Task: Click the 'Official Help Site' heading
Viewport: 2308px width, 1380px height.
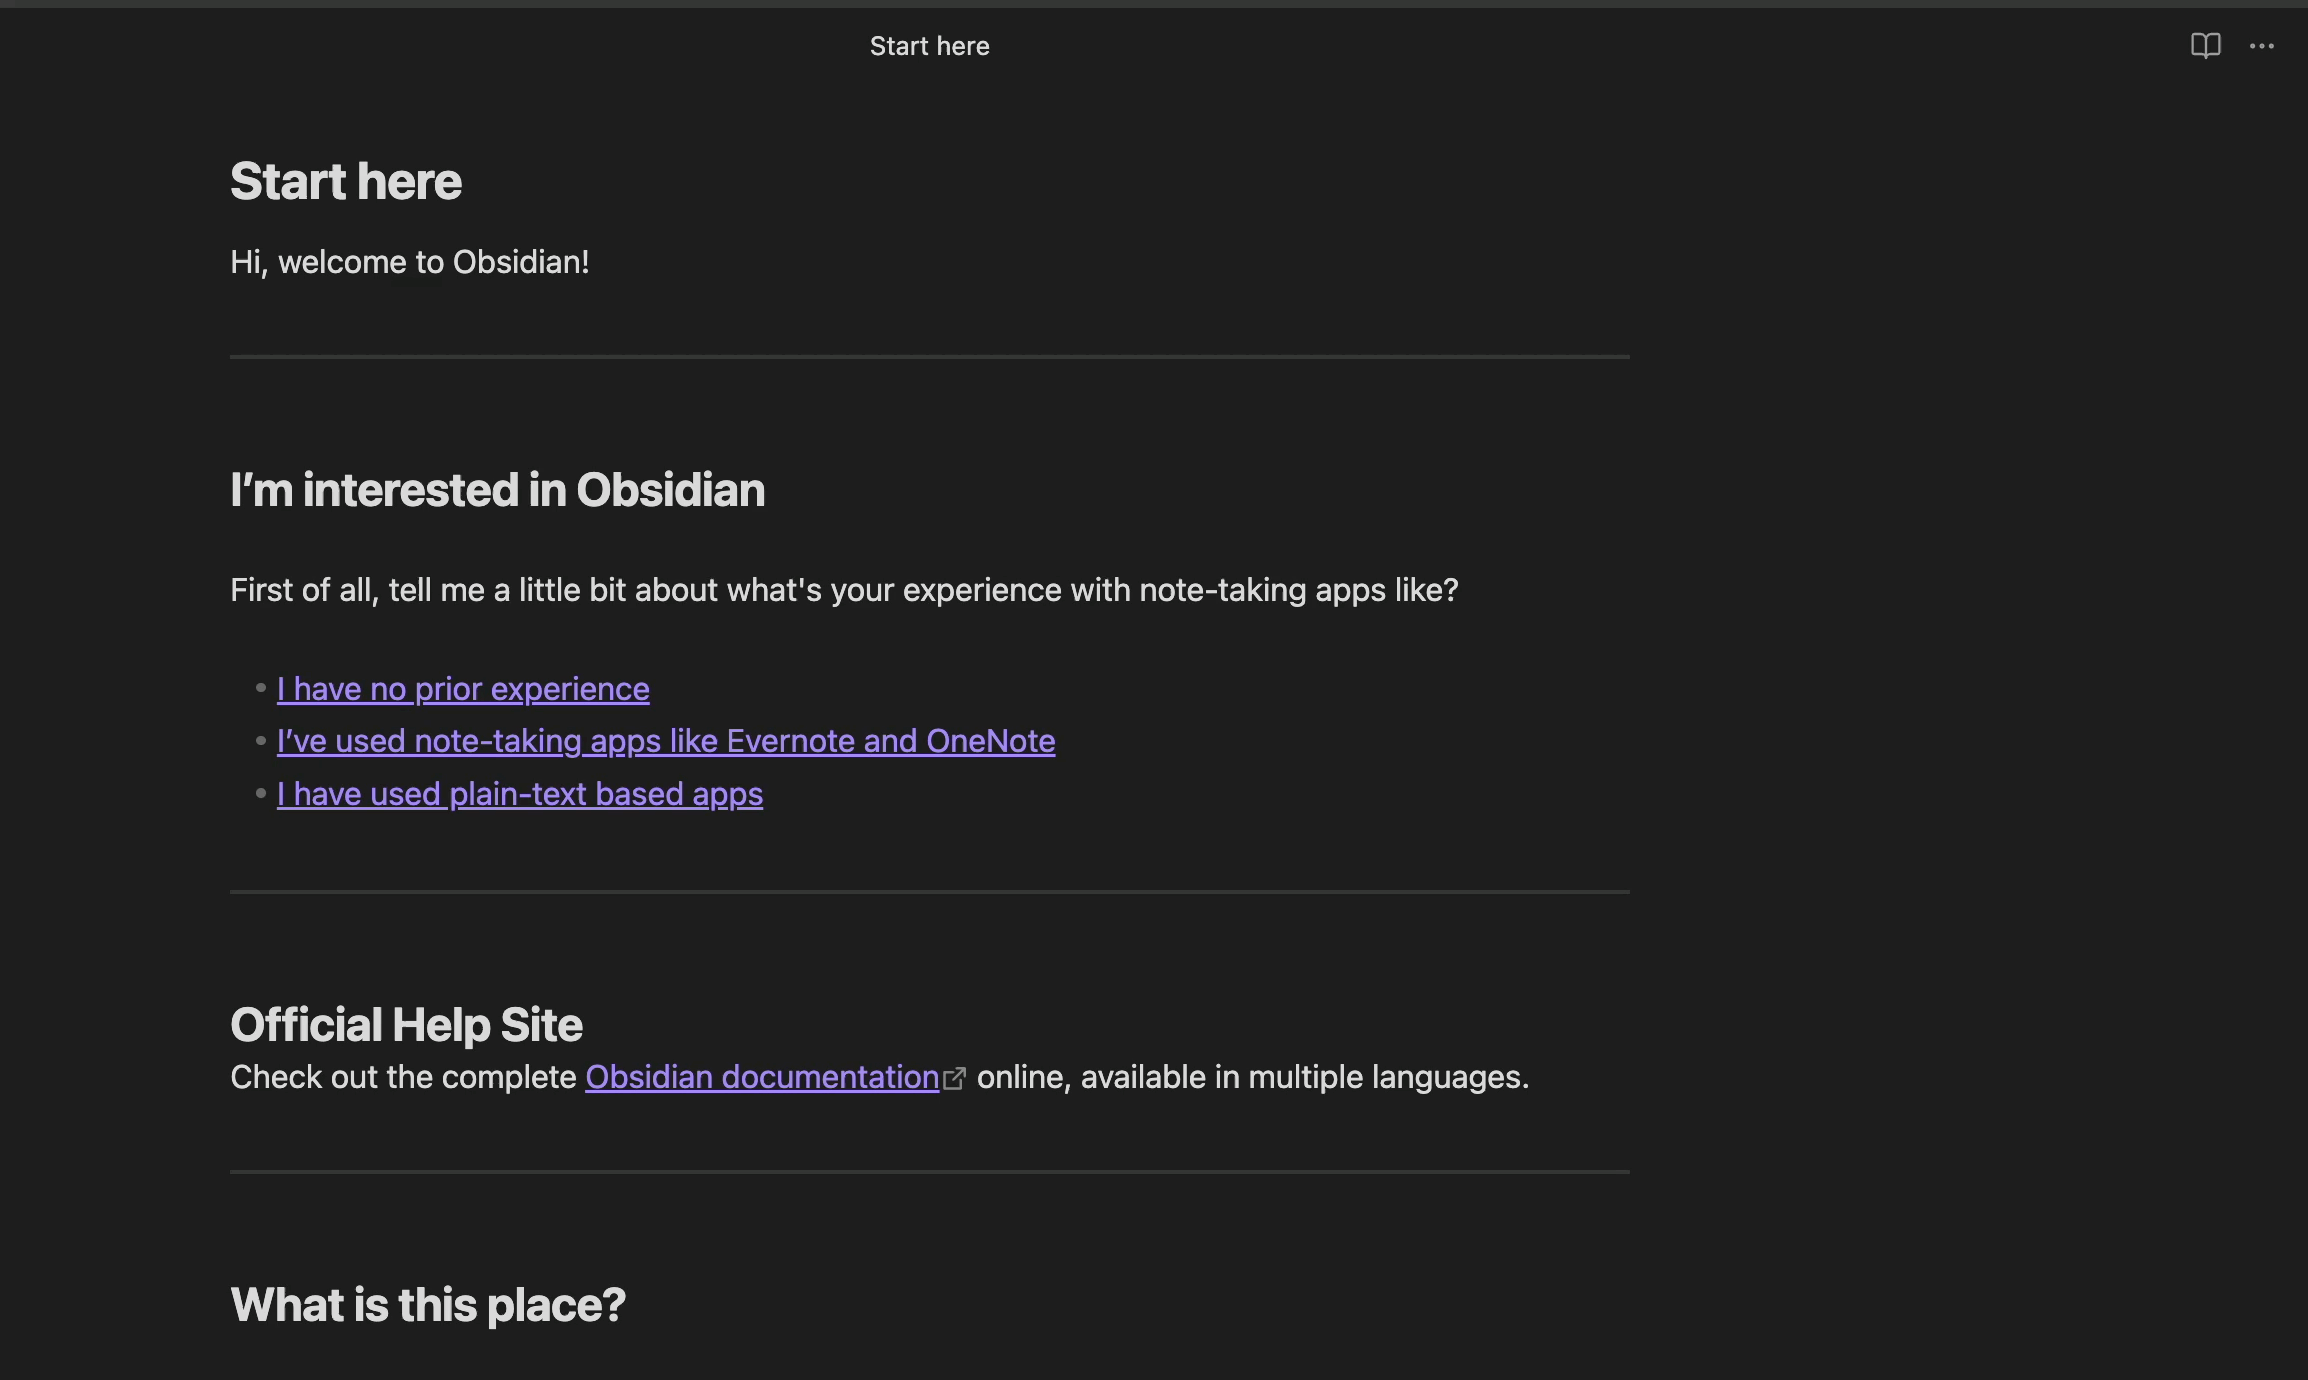Action: [407, 1025]
